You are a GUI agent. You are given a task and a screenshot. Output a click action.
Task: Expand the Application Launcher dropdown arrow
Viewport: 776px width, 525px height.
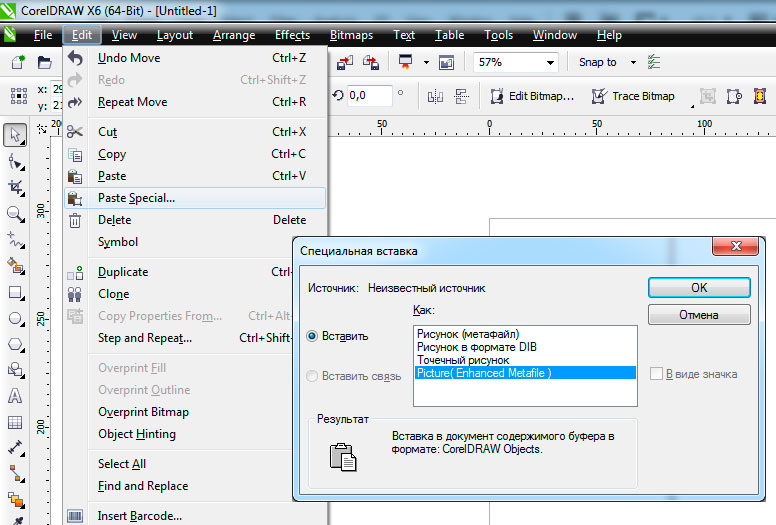(x=426, y=62)
